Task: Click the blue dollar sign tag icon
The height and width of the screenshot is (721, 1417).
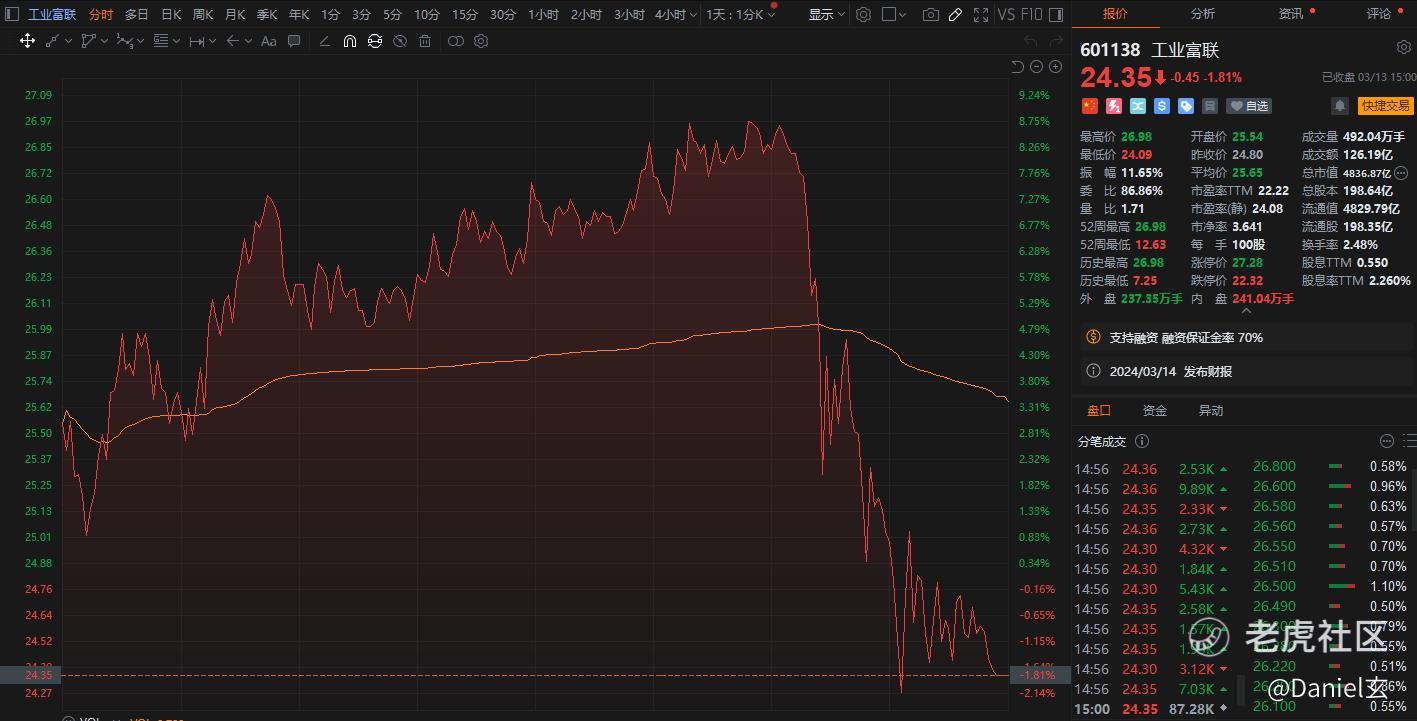Action: tap(1162, 106)
